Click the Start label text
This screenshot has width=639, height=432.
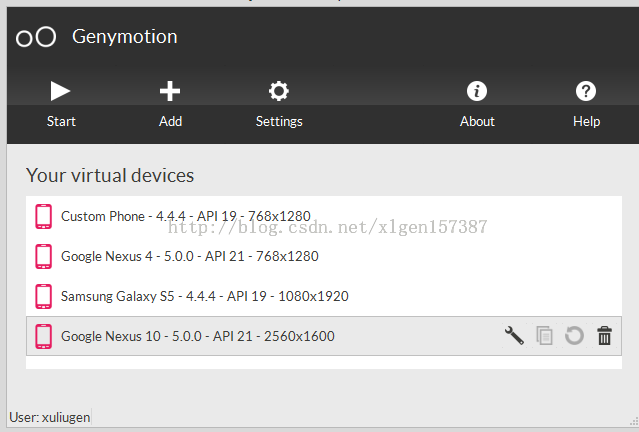click(61, 121)
